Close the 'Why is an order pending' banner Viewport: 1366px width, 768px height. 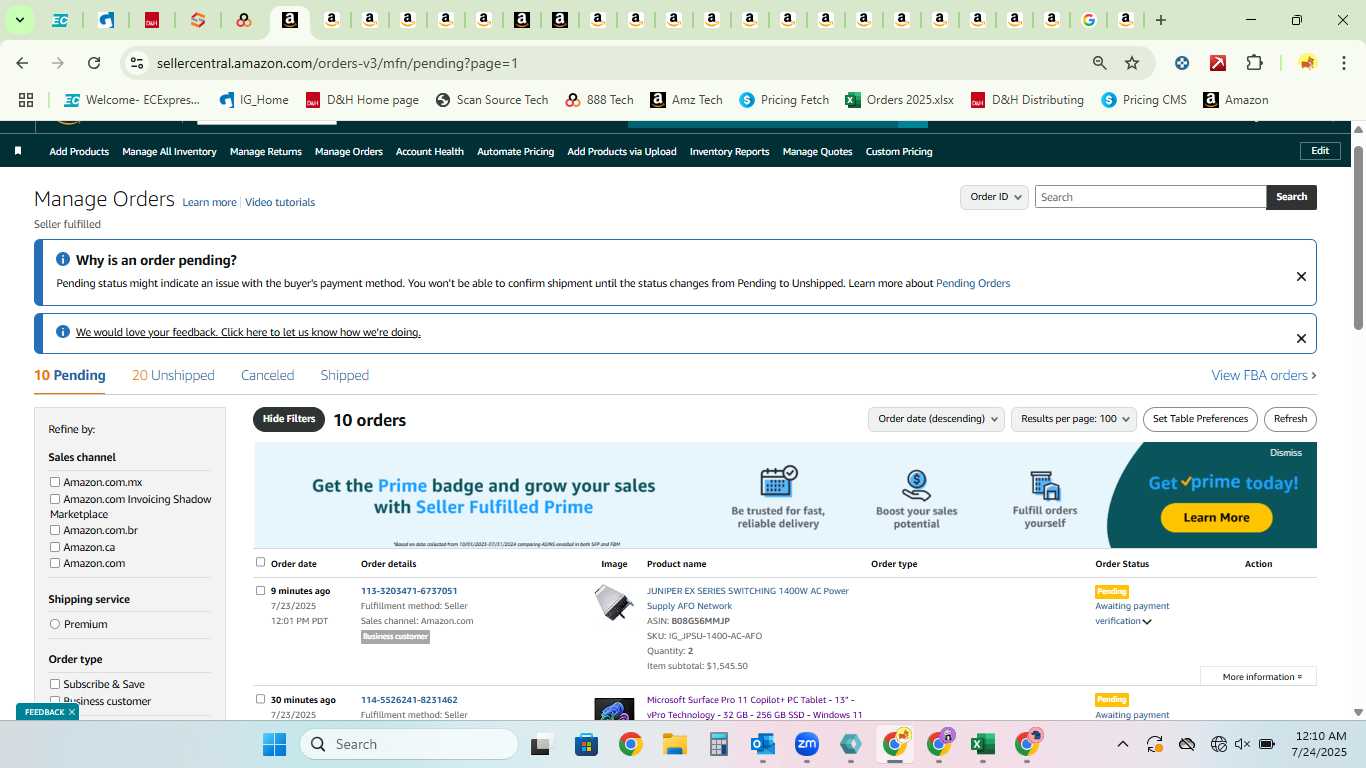1301,277
